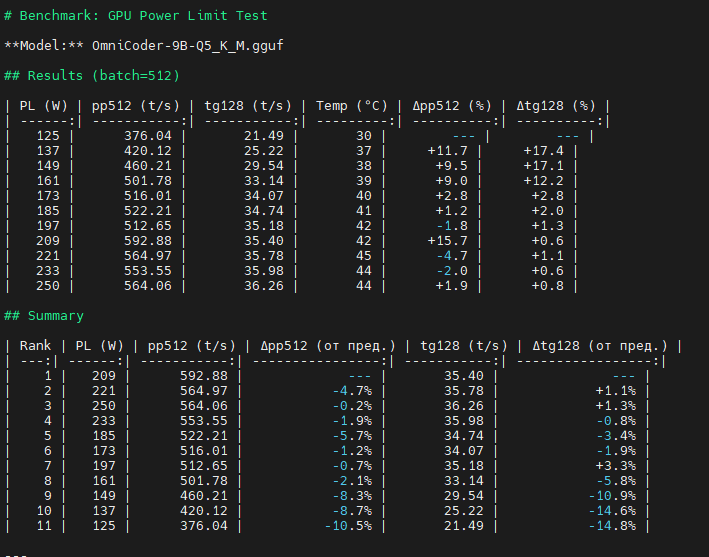709x557 pixels.
Task: Click the +17.4 value in Results table
Action: coord(544,151)
